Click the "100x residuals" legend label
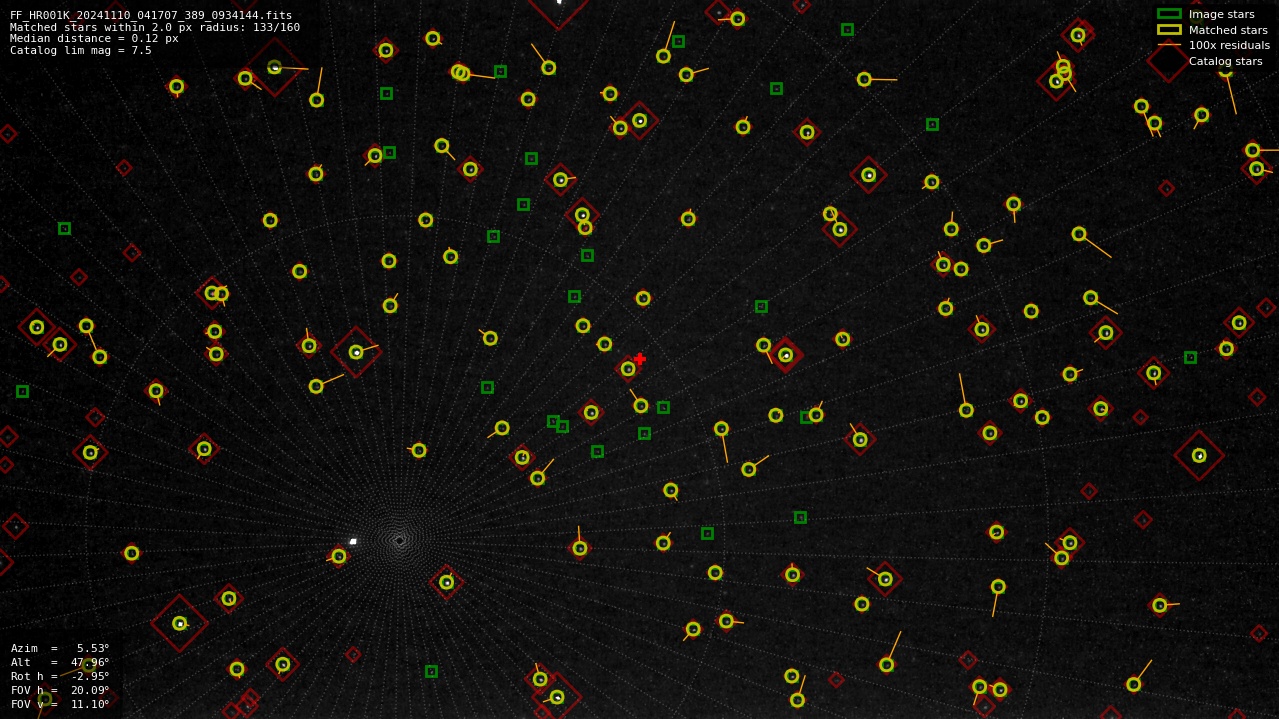This screenshot has height=719, width=1279. (1229, 45)
